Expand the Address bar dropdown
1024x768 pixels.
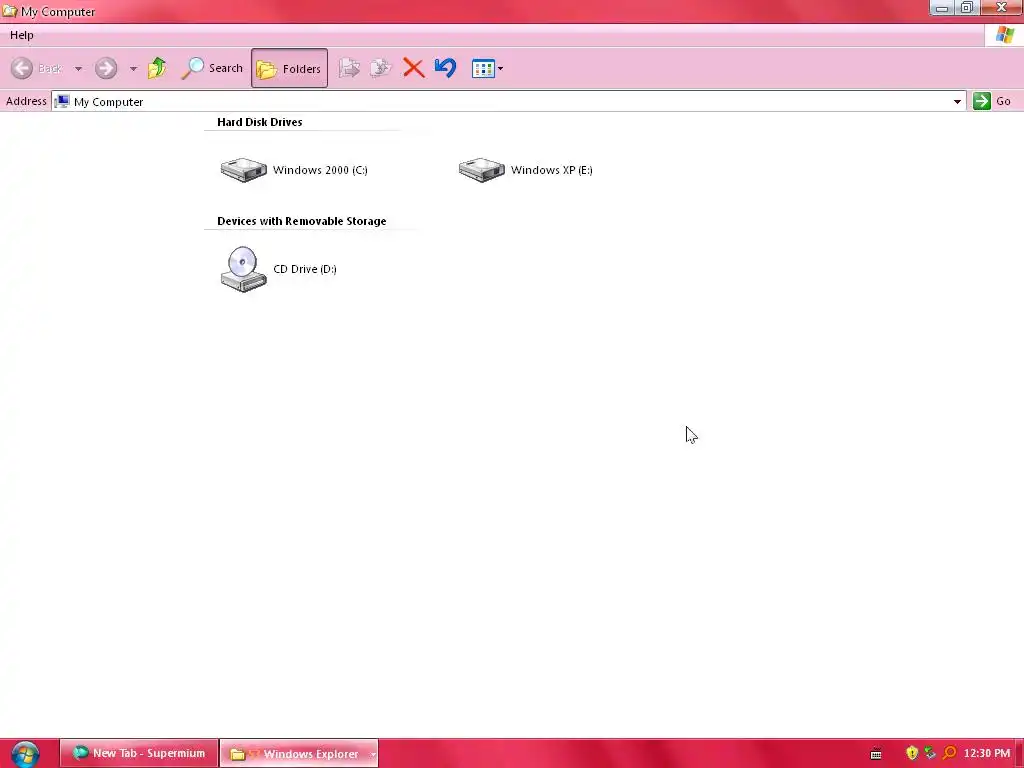coord(957,101)
